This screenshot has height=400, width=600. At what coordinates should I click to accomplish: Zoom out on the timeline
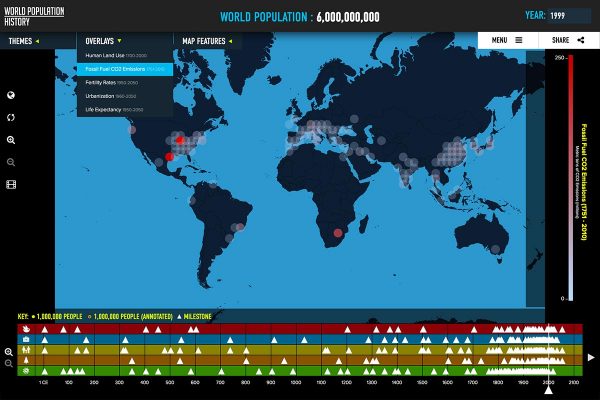coord(8,363)
